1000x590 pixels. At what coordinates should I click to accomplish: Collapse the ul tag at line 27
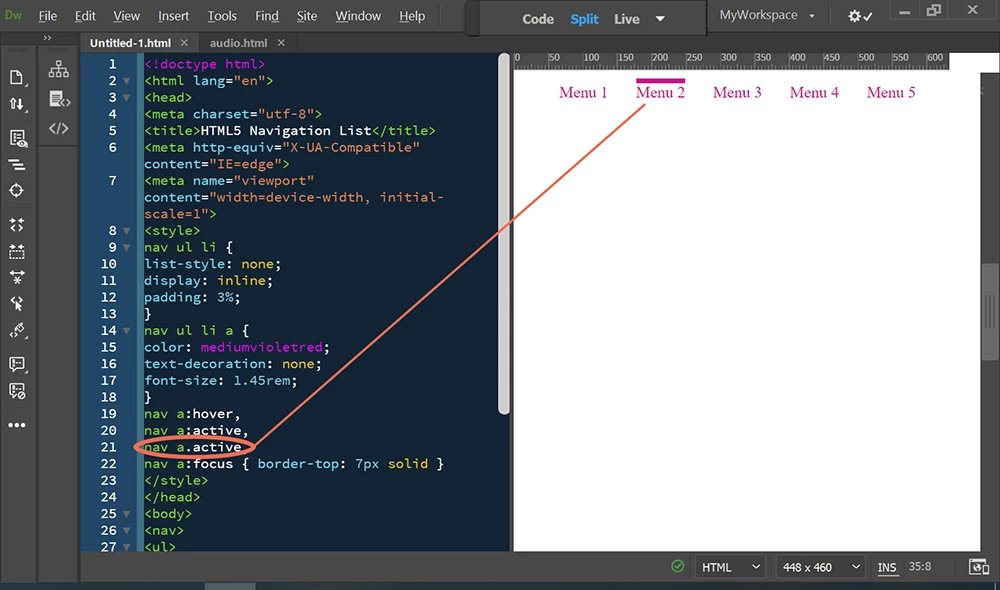[126, 547]
